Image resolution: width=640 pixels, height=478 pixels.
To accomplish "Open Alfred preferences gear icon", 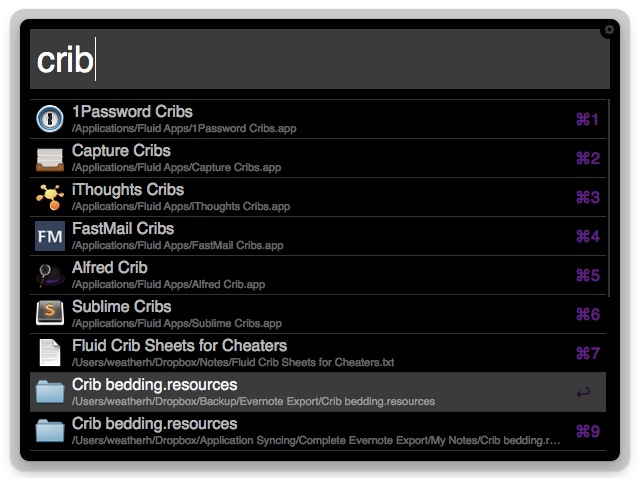I will tap(609, 30).
